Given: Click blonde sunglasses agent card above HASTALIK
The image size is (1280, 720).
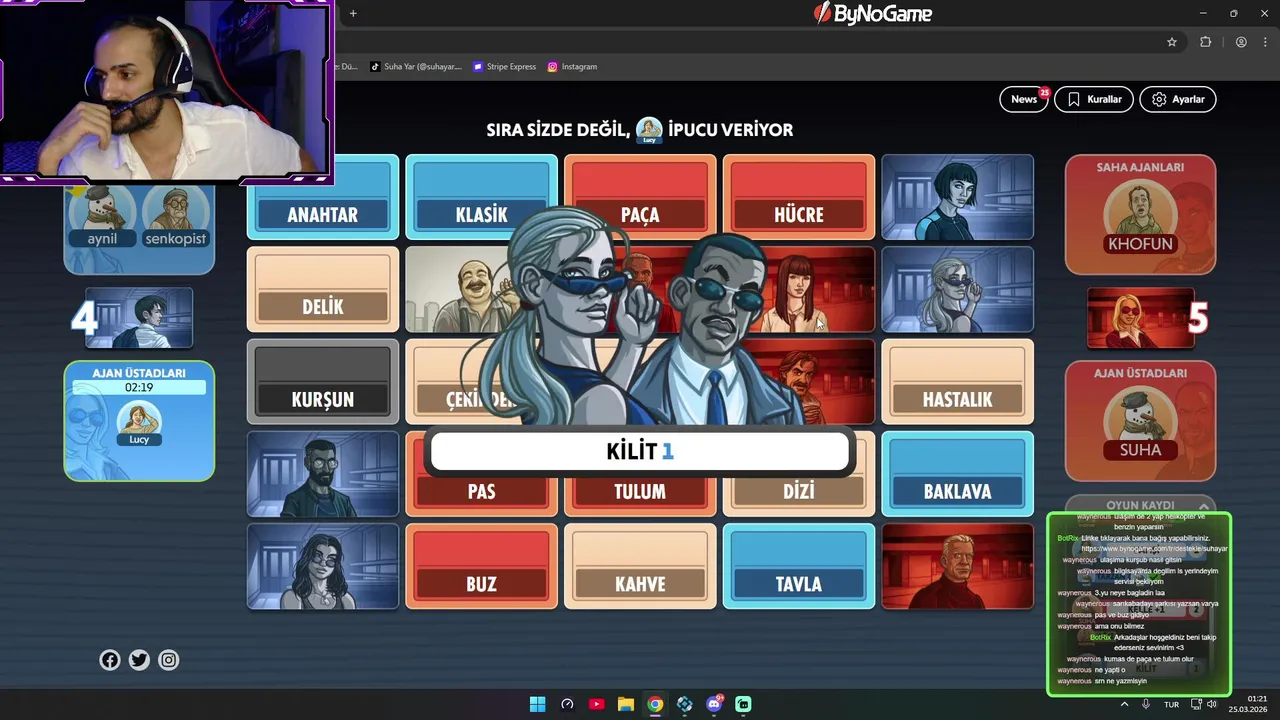Looking at the screenshot, I should tap(957, 289).
